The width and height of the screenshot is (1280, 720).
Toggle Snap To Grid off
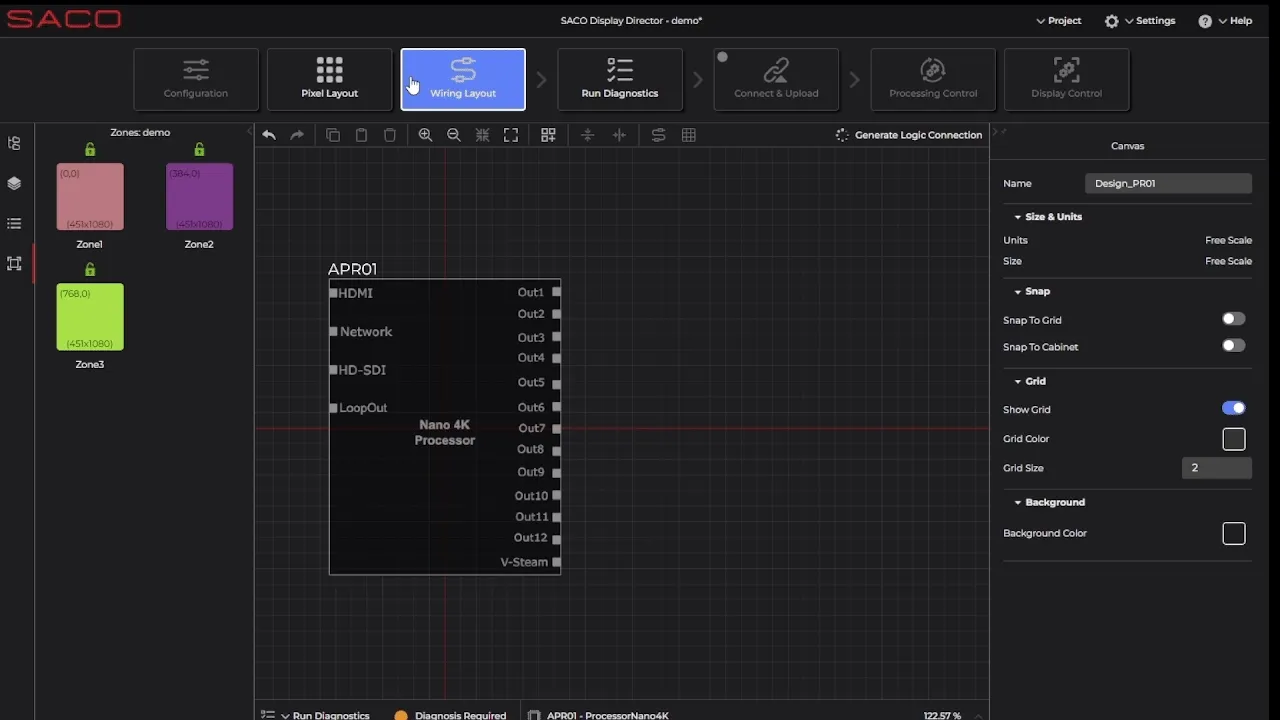[1233, 318]
